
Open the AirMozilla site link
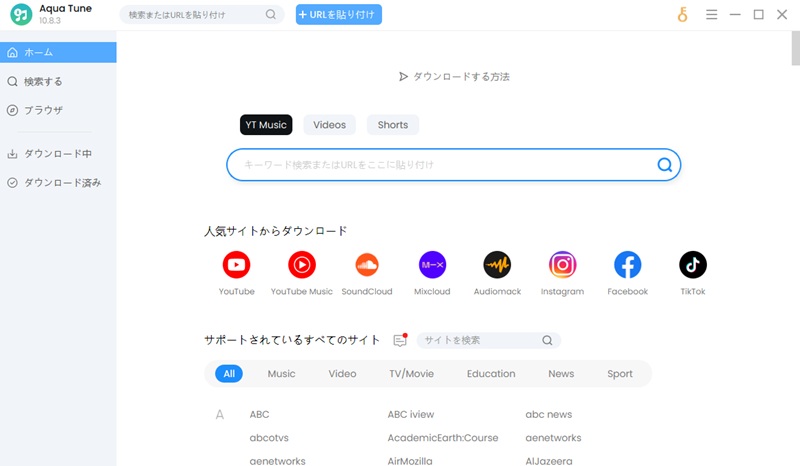coord(410,460)
